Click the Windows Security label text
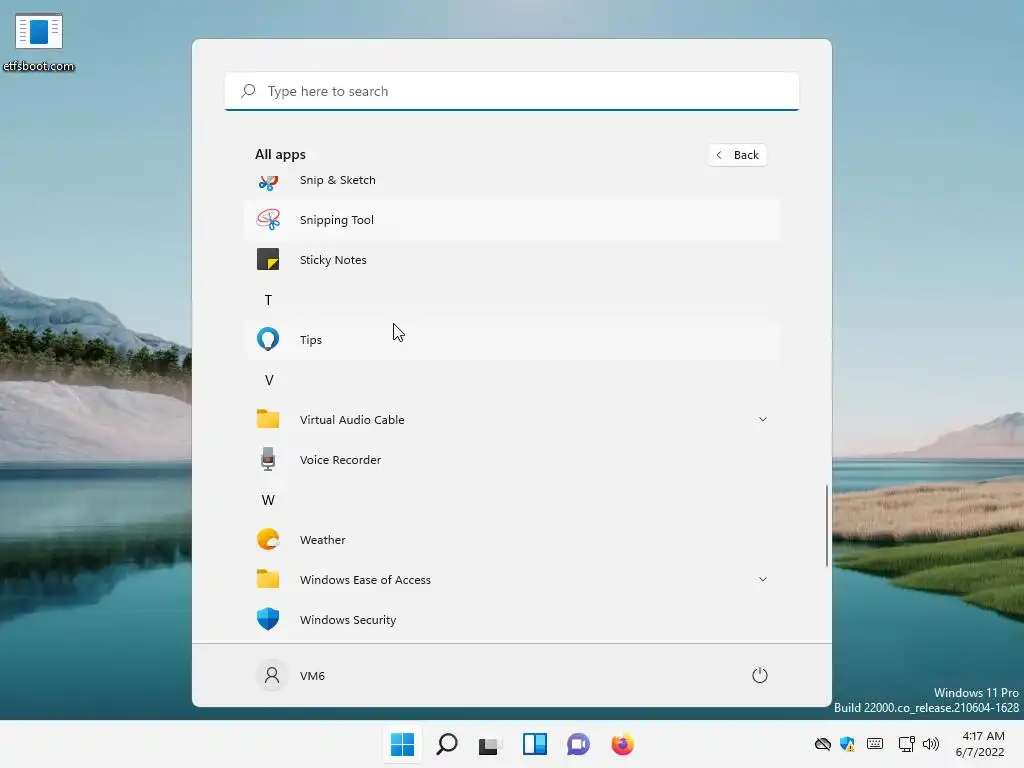The height and width of the screenshot is (768, 1024). point(347,620)
